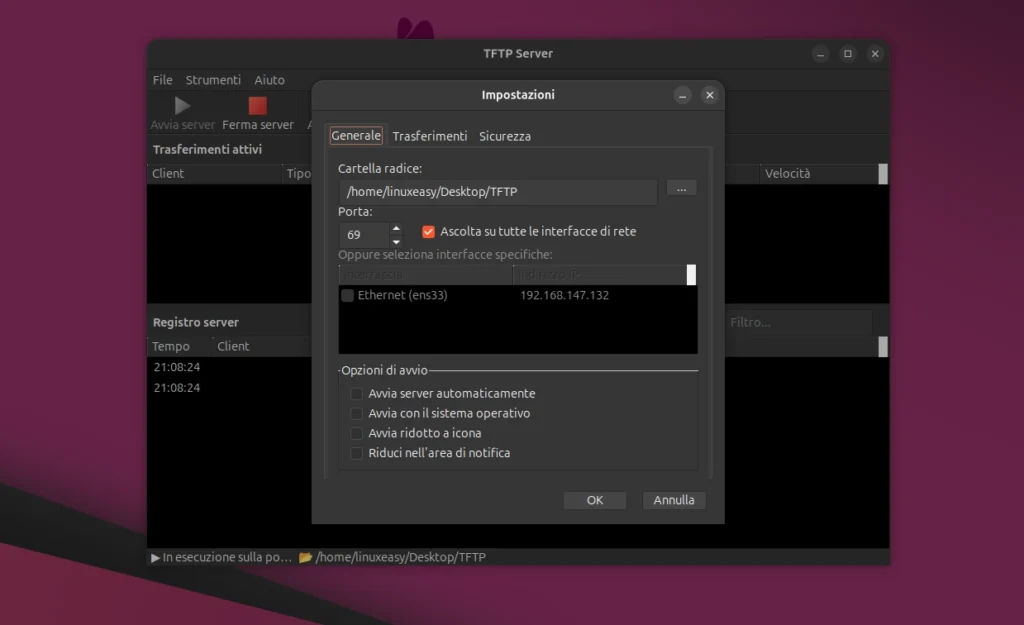Increase the Porta value with the up arrow
1024x625 pixels.
pos(396,229)
